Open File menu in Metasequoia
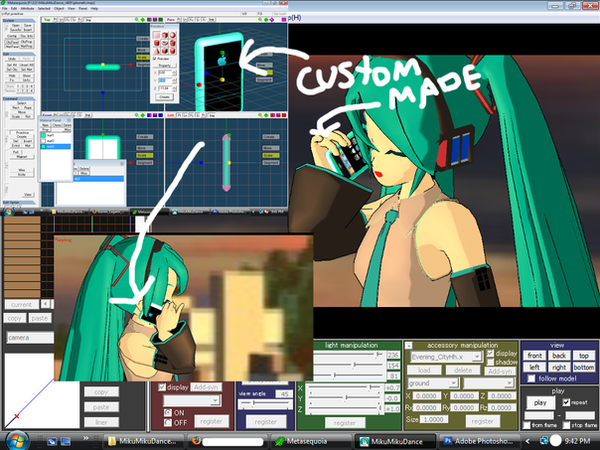The height and width of the screenshot is (450, 600). coord(5,8)
